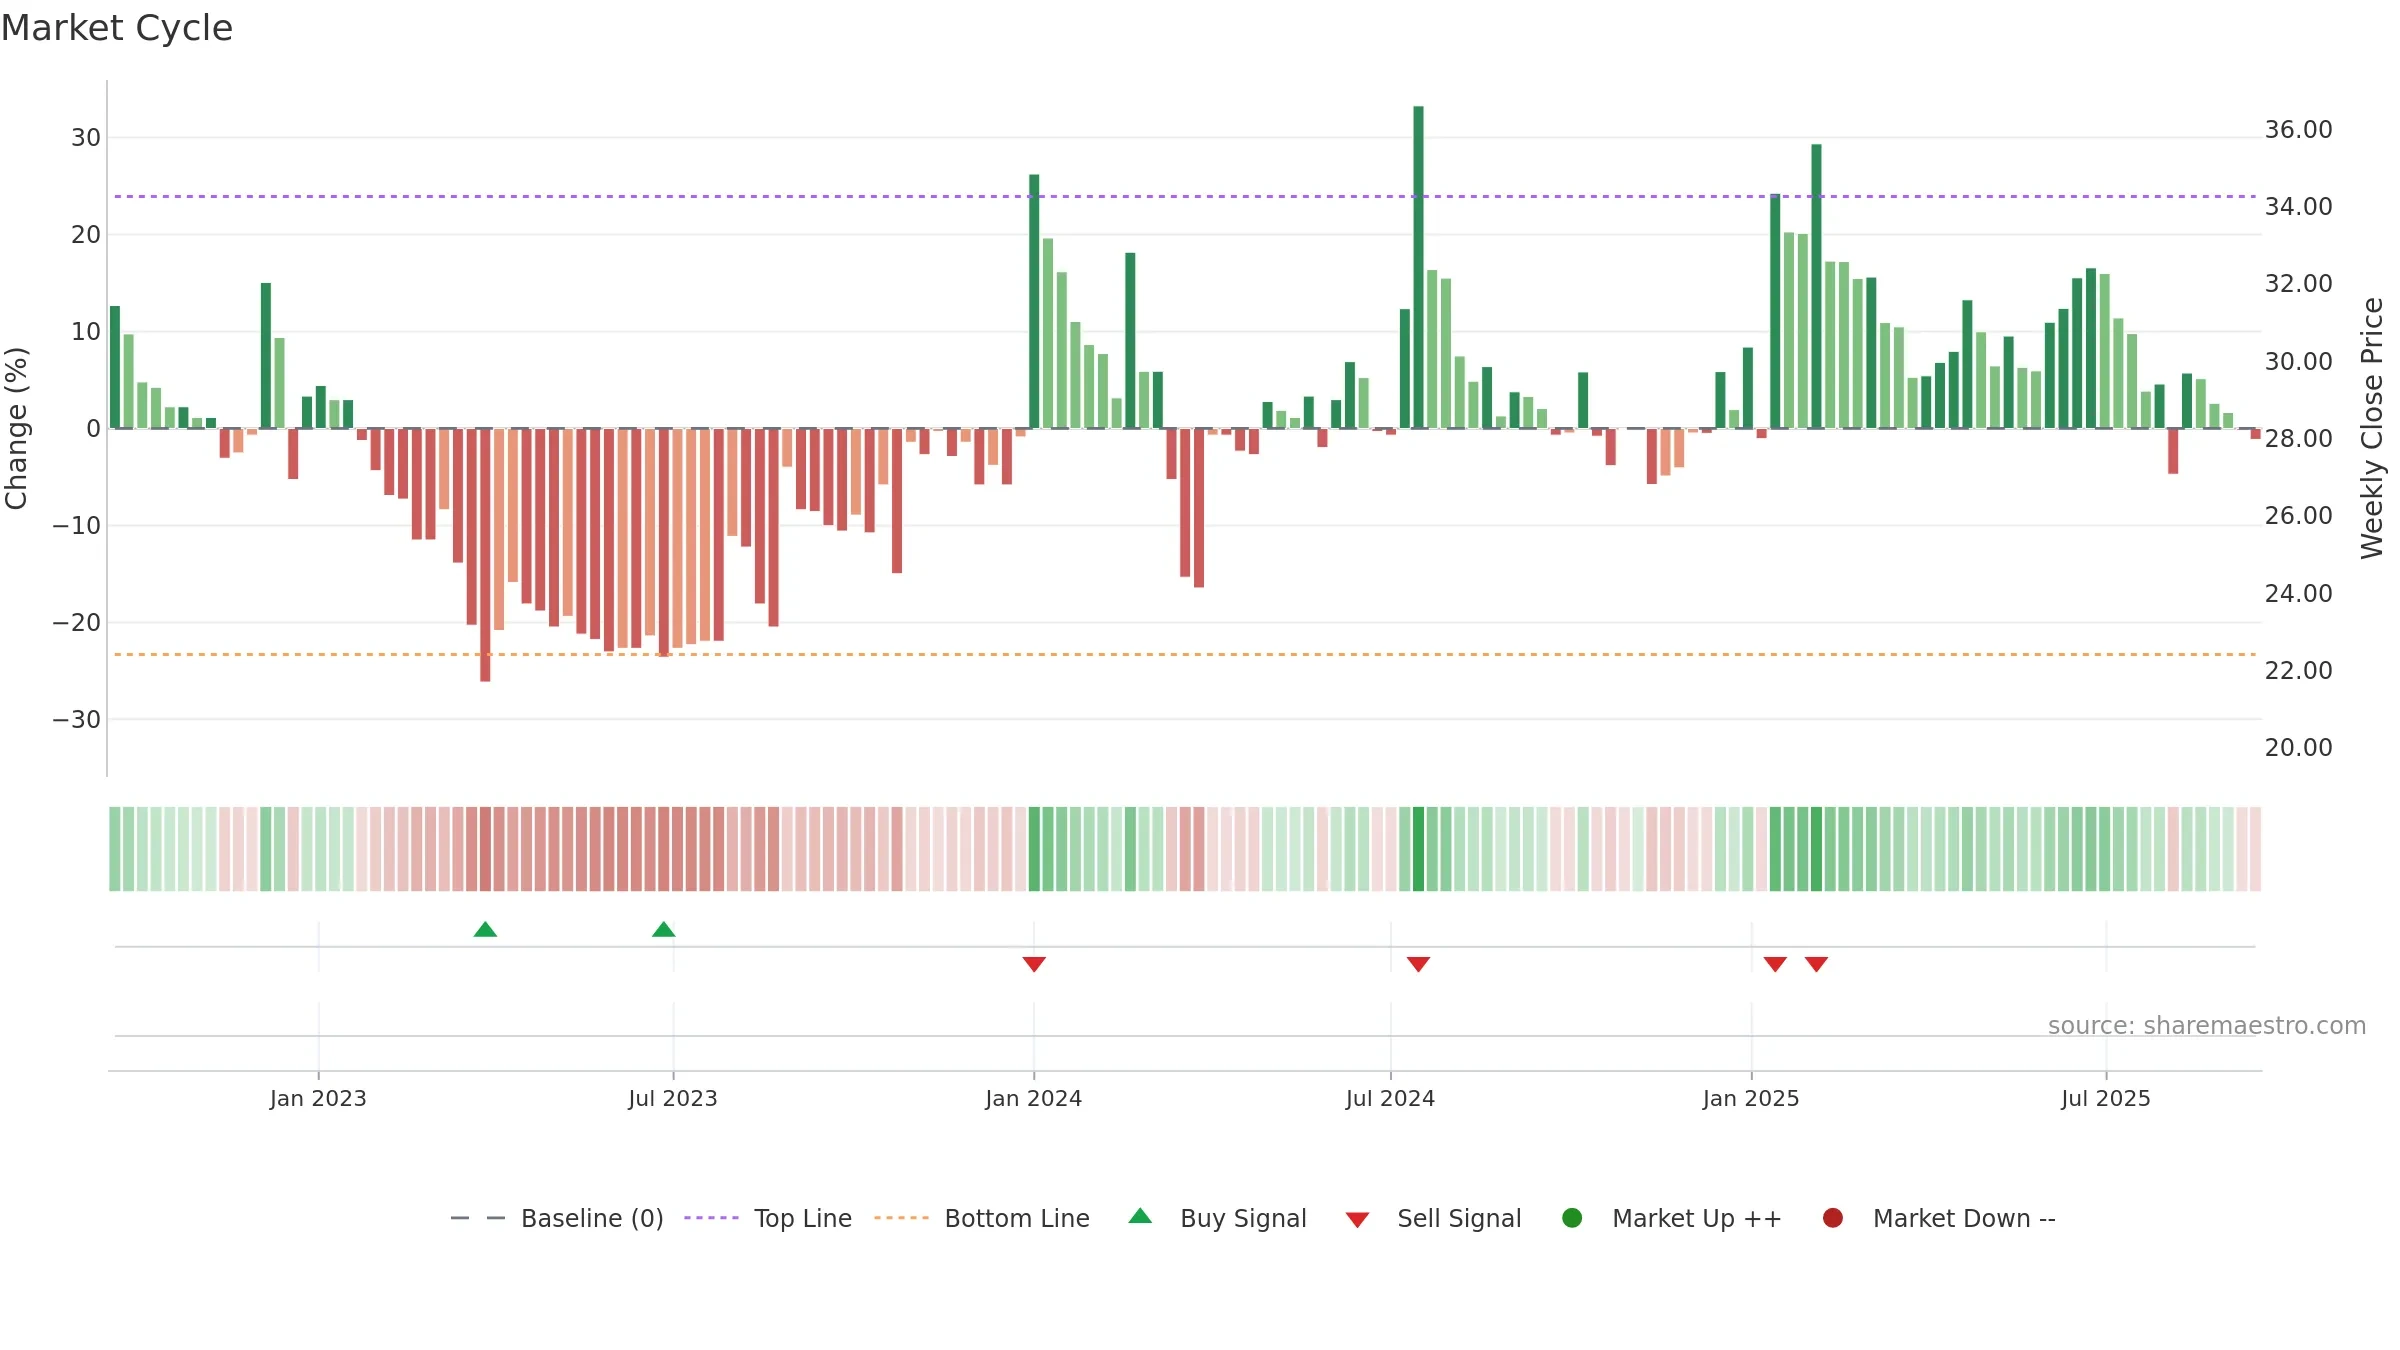Toggle the Bottom Line legend label
This screenshot has width=2400, height=1350.
[1017, 1218]
